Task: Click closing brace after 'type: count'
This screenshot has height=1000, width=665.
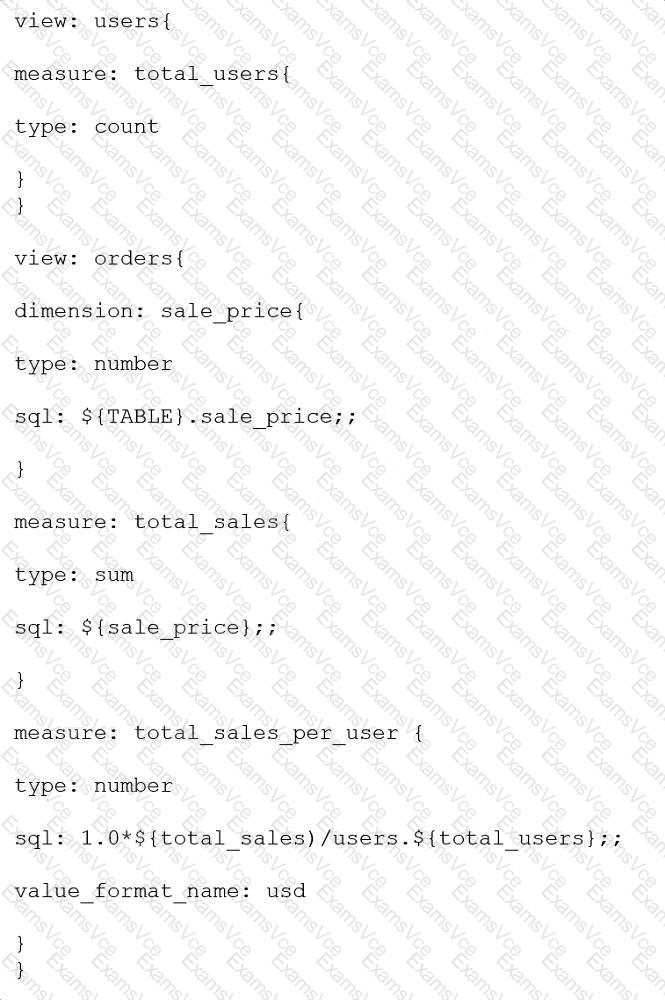Action: click(x=20, y=179)
